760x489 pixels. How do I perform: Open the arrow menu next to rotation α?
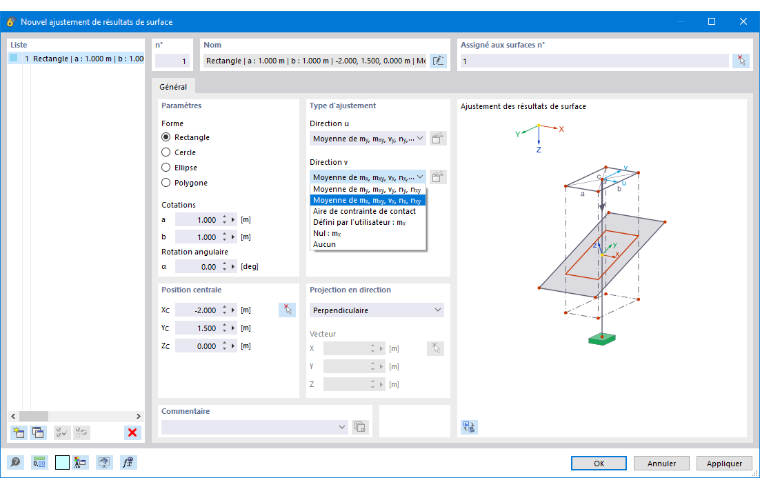[233, 267]
